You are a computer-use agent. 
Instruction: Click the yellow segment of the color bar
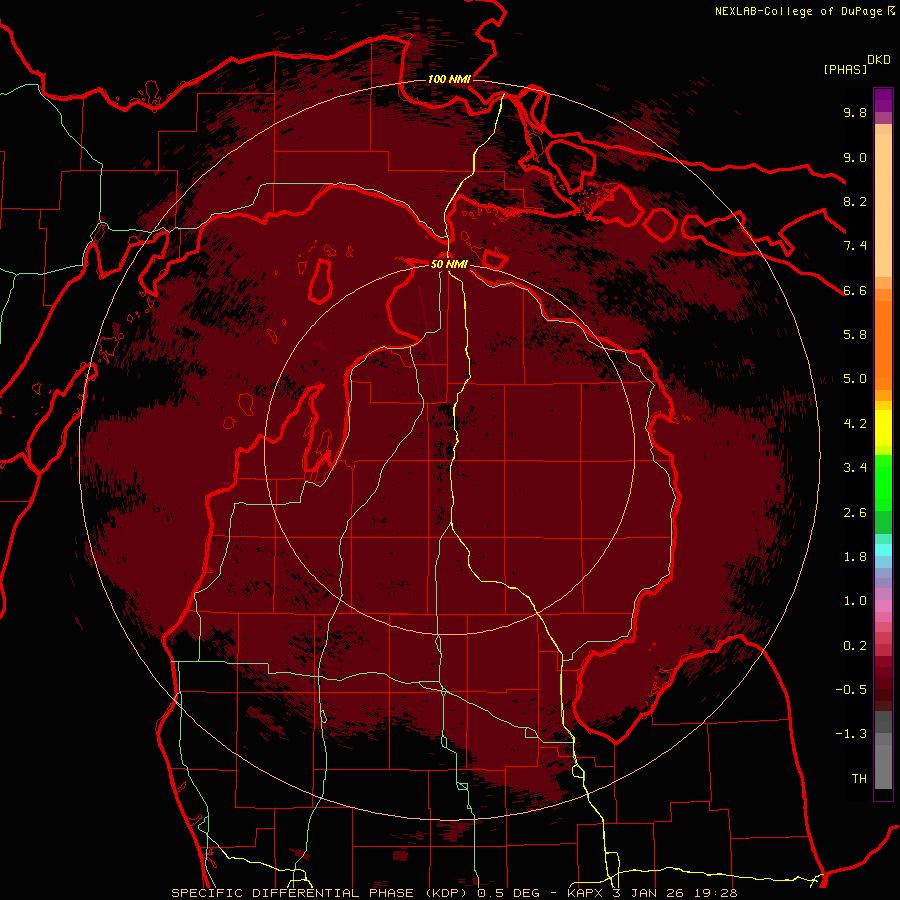coord(883,428)
